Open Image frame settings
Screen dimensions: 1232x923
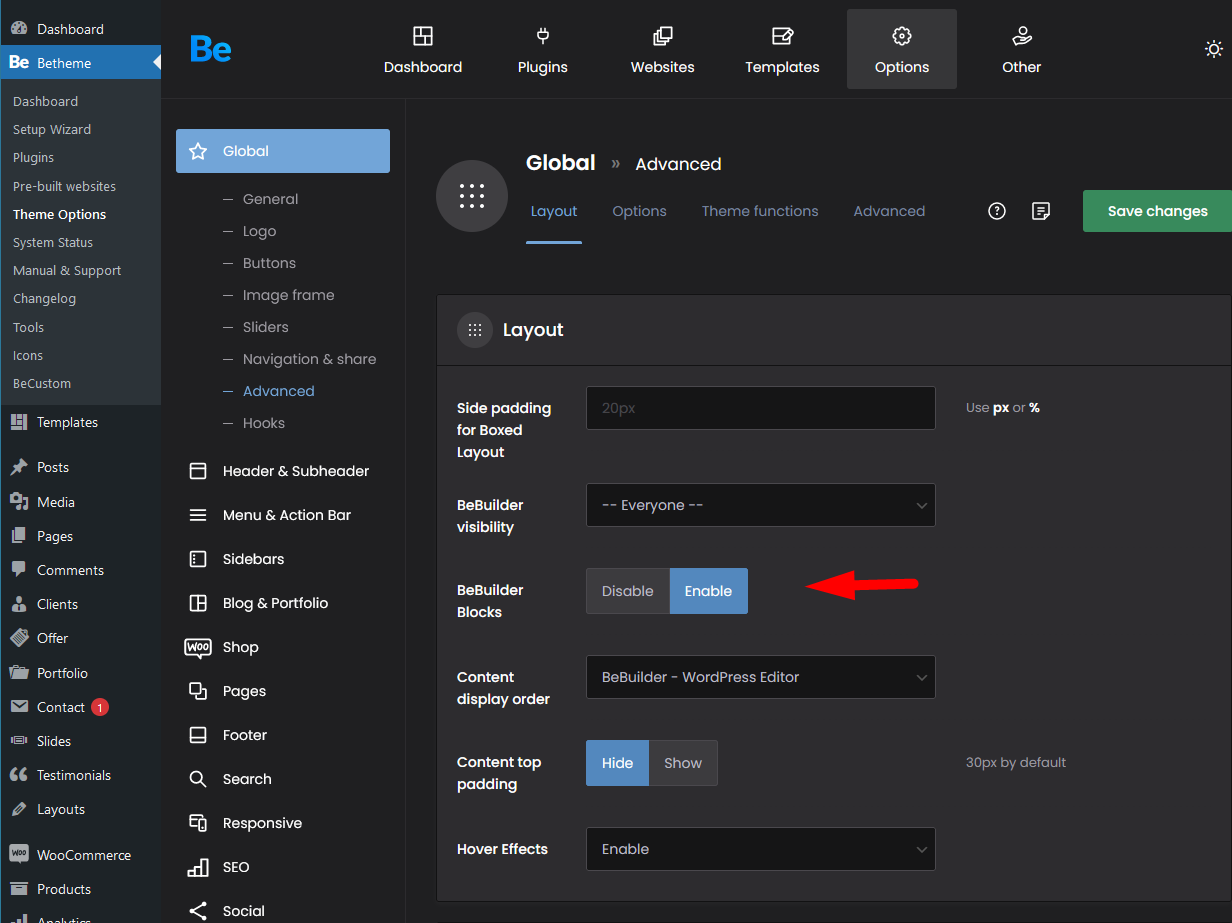288,295
